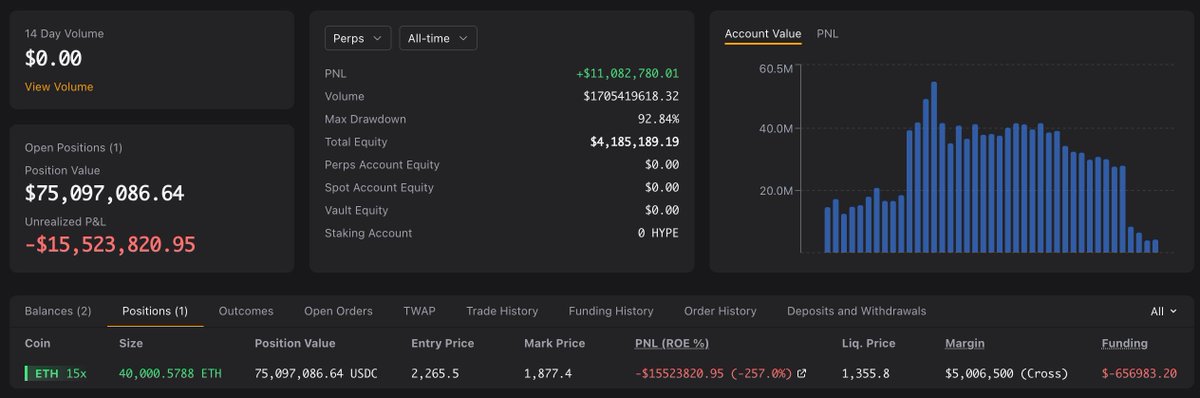1200x398 pixels.
Task: Click the Vault Equity label
Action: (357, 211)
